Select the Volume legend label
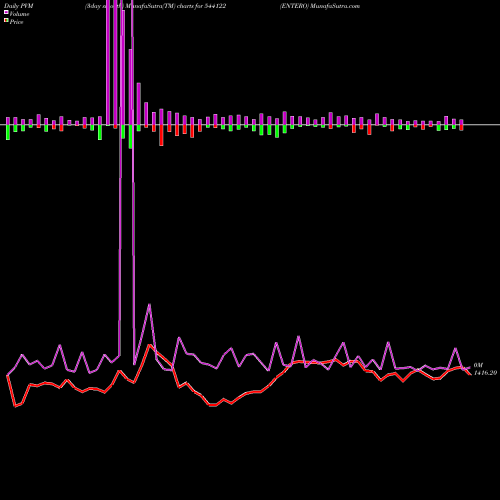500x500 pixels. 19,14
